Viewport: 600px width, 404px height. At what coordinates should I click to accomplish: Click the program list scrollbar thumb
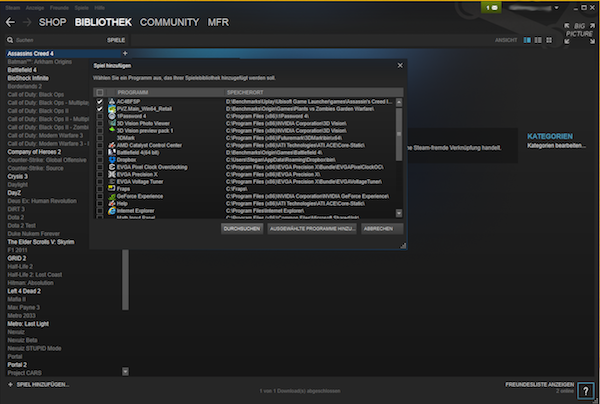[399, 134]
